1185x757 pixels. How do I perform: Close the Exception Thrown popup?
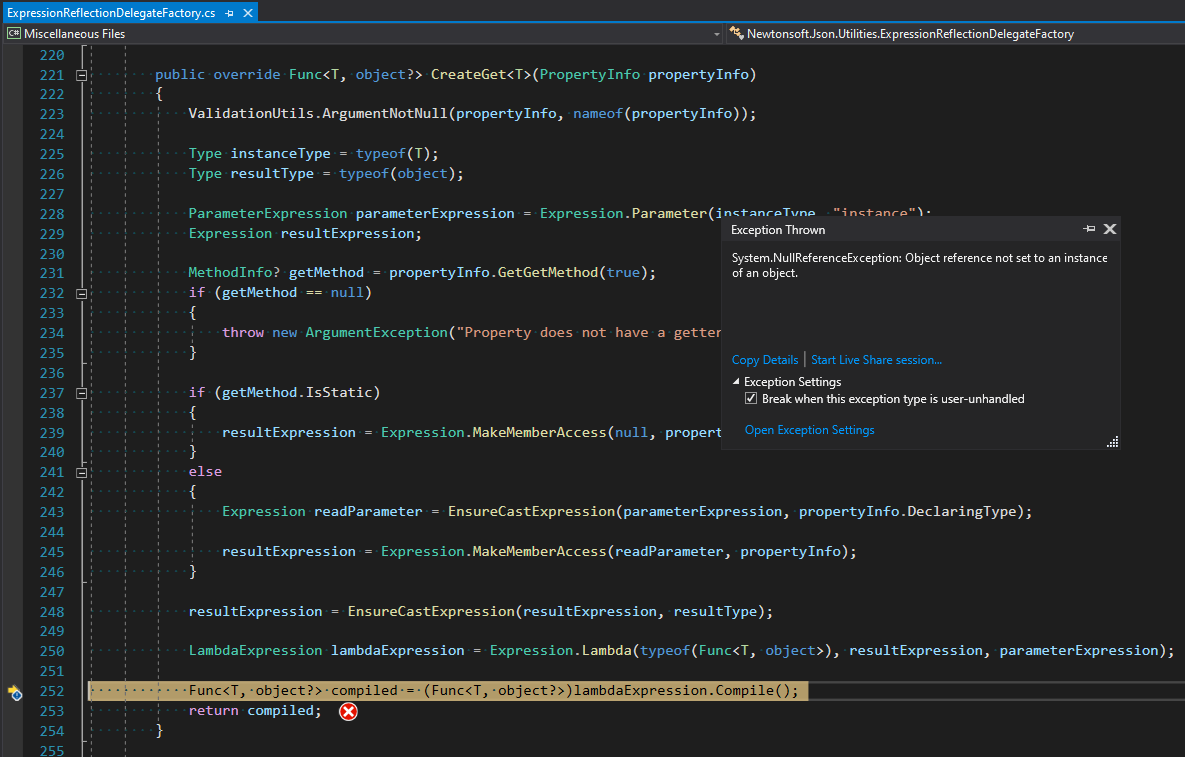[x=1110, y=229]
